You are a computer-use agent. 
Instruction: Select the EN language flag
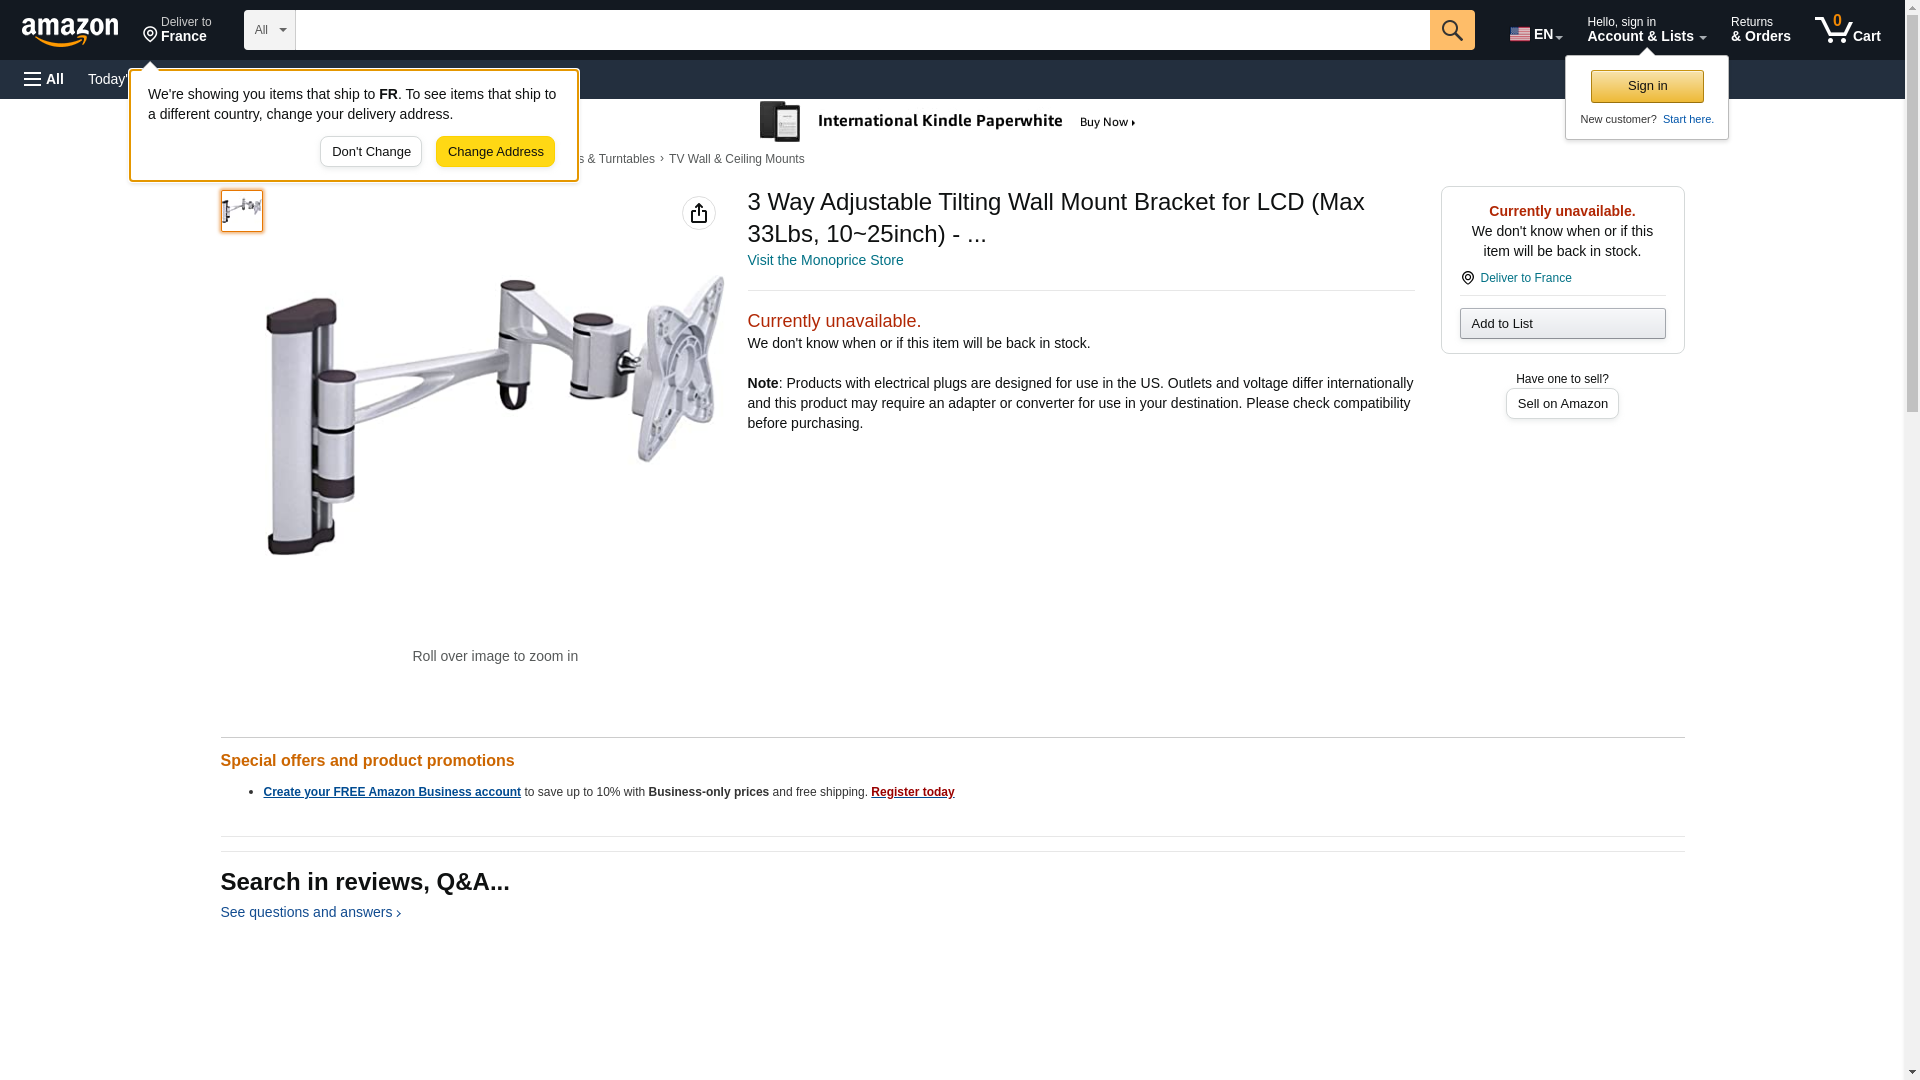pos(1536,34)
